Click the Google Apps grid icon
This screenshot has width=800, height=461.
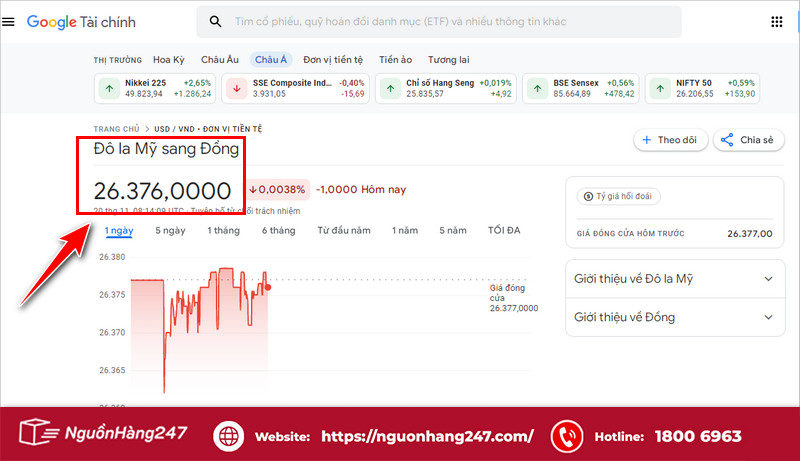pos(776,22)
